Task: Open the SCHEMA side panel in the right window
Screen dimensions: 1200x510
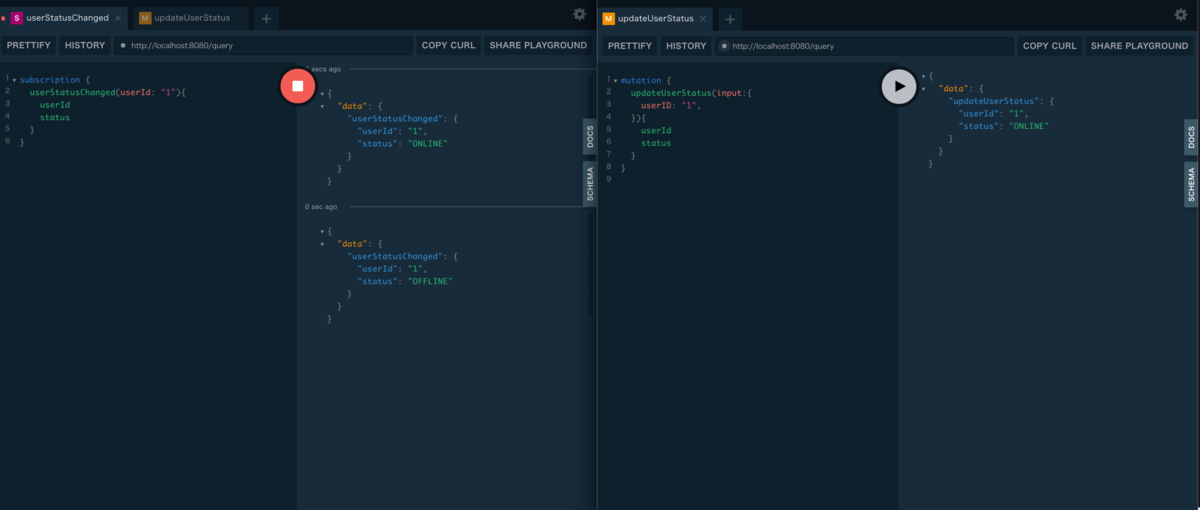Action: click(x=1191, y=184)
